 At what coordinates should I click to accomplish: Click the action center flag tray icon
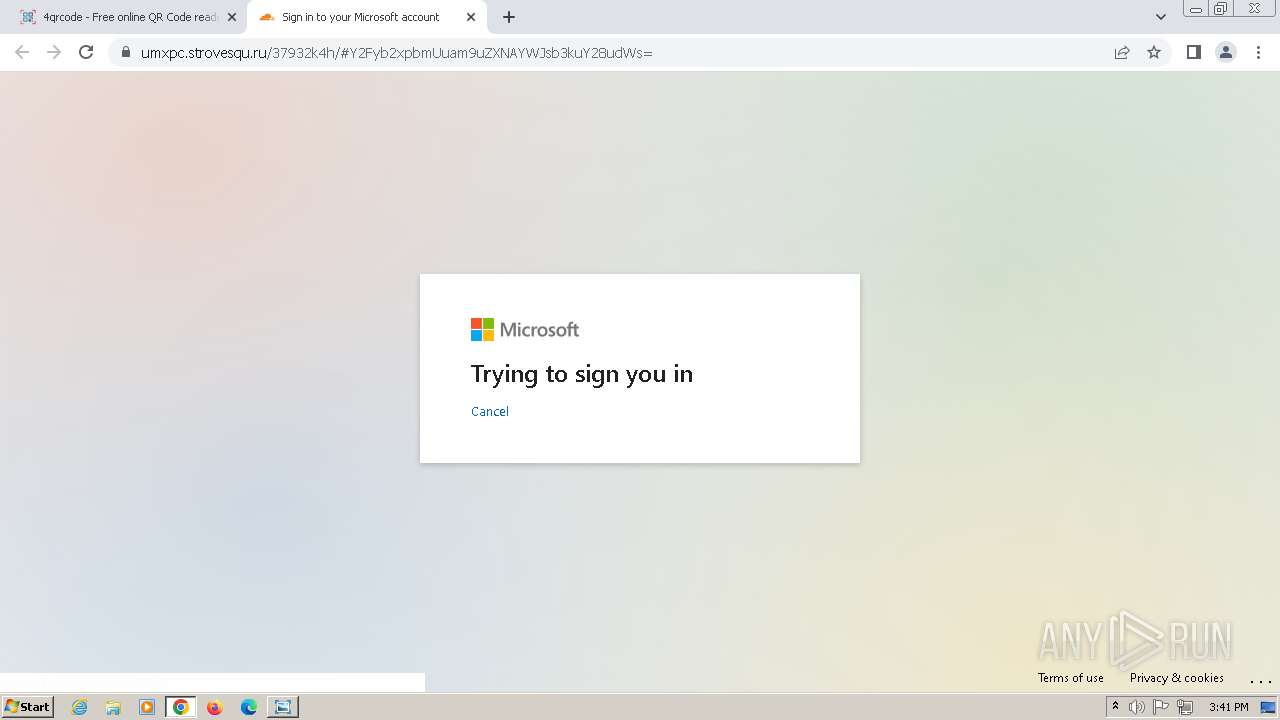[x=1161, y=707]
